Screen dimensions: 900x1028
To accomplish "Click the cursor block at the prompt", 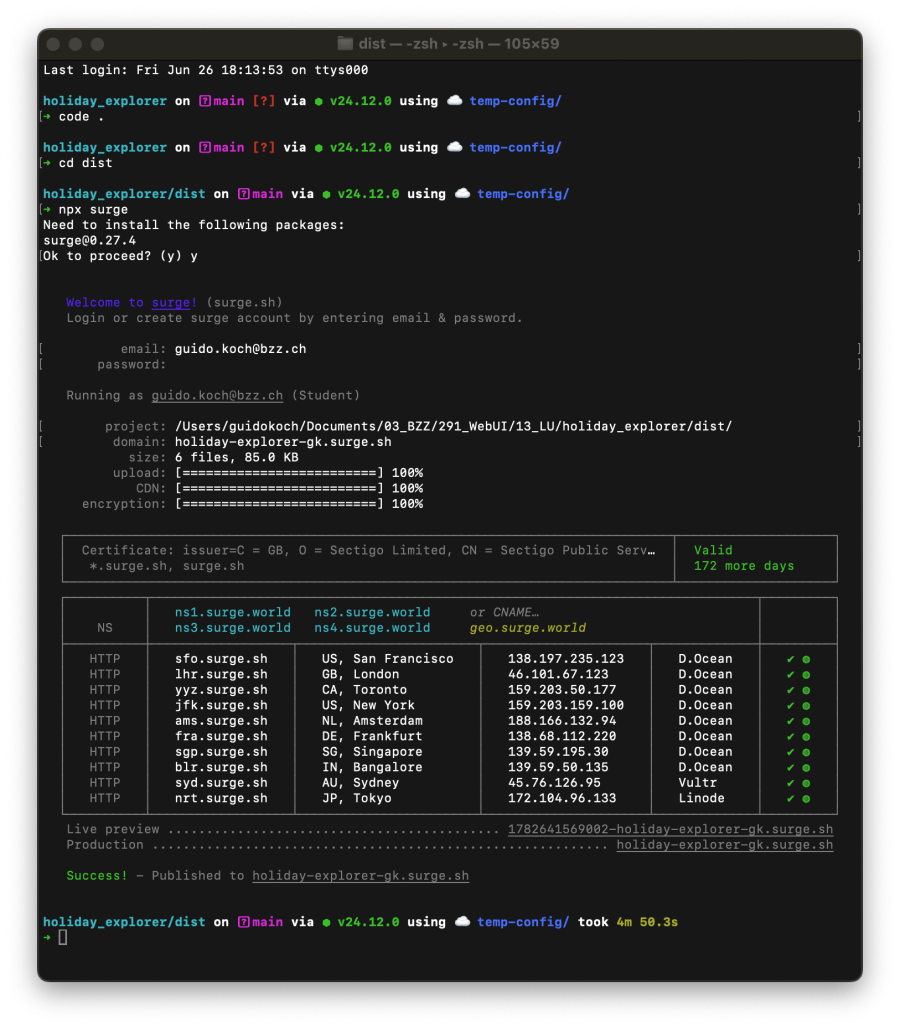I will (x=63, y=938).
